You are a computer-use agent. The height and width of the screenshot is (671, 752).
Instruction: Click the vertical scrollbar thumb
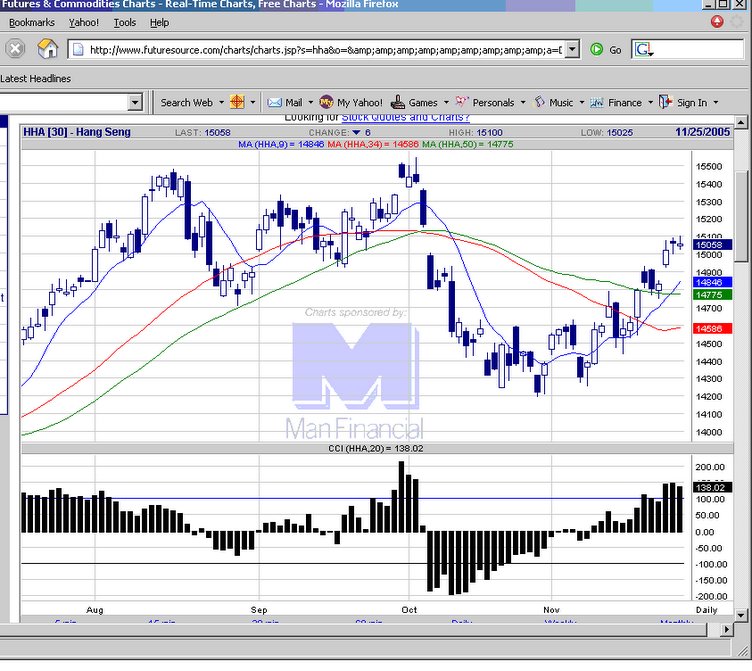pos(741,216)
